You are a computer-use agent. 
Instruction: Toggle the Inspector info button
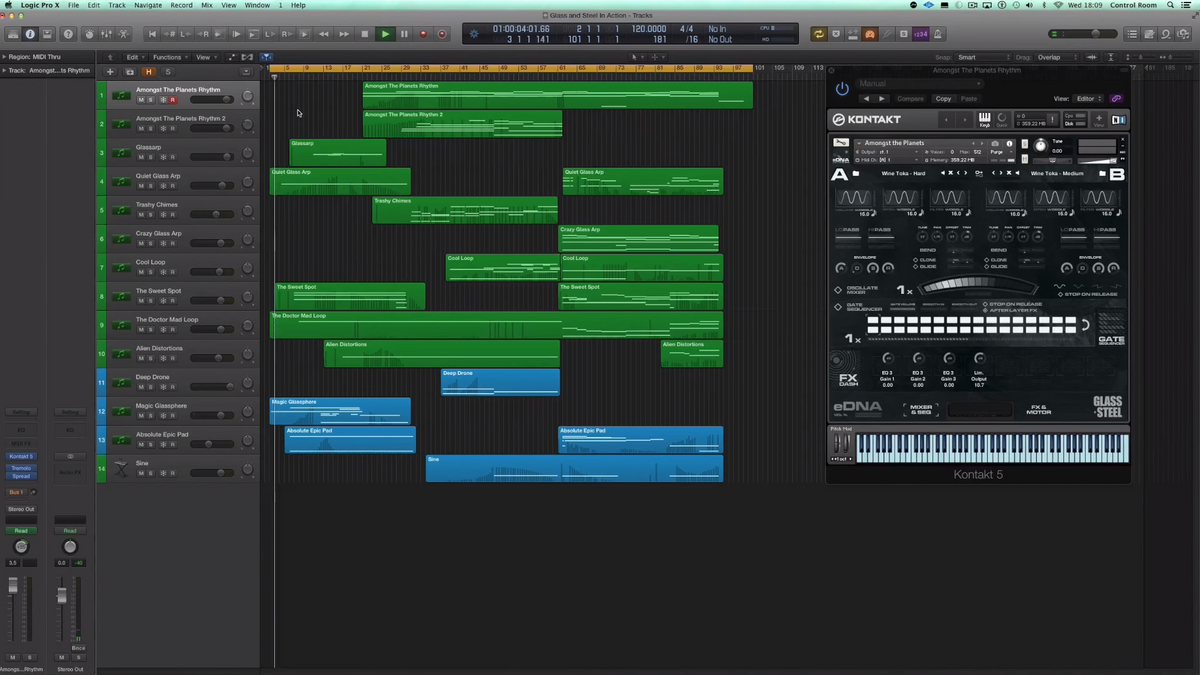[30, 34]
